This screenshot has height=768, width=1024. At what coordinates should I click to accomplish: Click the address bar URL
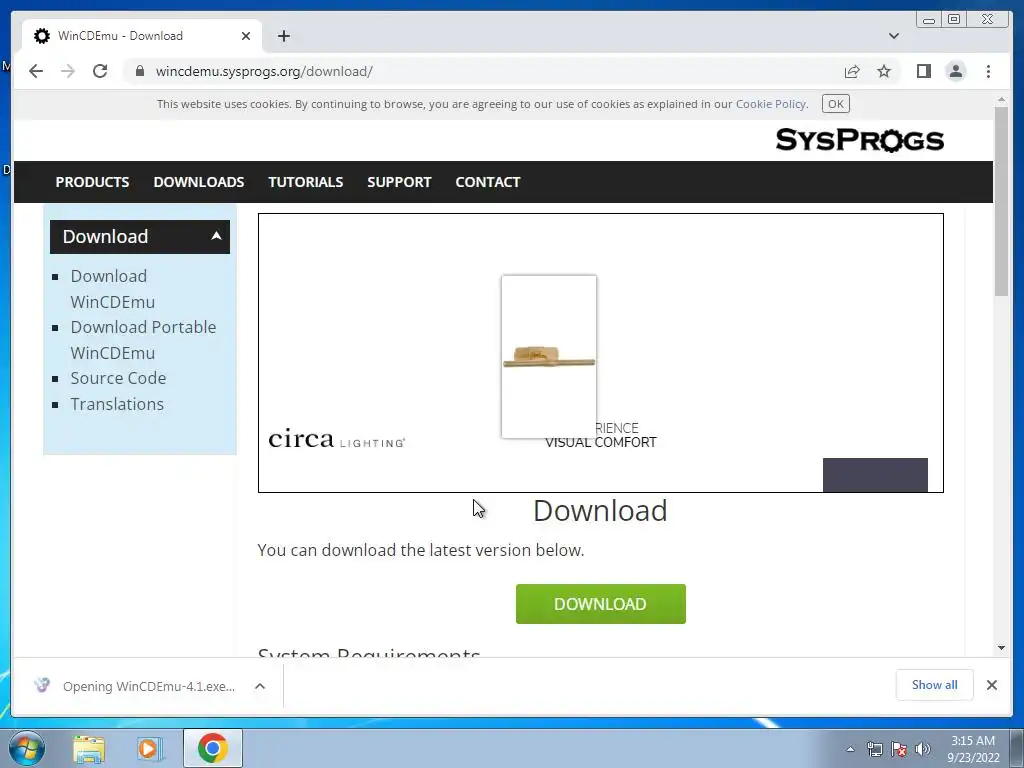click(x=264, y=71)
